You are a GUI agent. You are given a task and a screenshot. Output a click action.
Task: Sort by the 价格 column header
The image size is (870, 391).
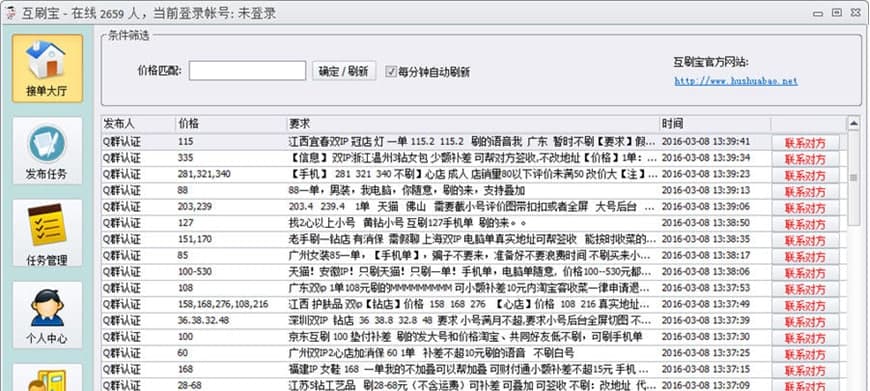pos(231,124)
